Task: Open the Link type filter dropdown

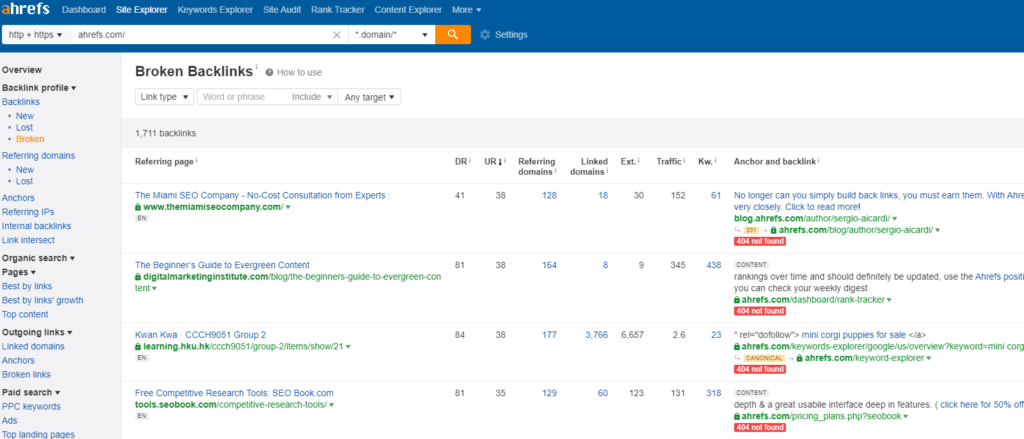Action: pyautogui.click(x=165, y=97)
